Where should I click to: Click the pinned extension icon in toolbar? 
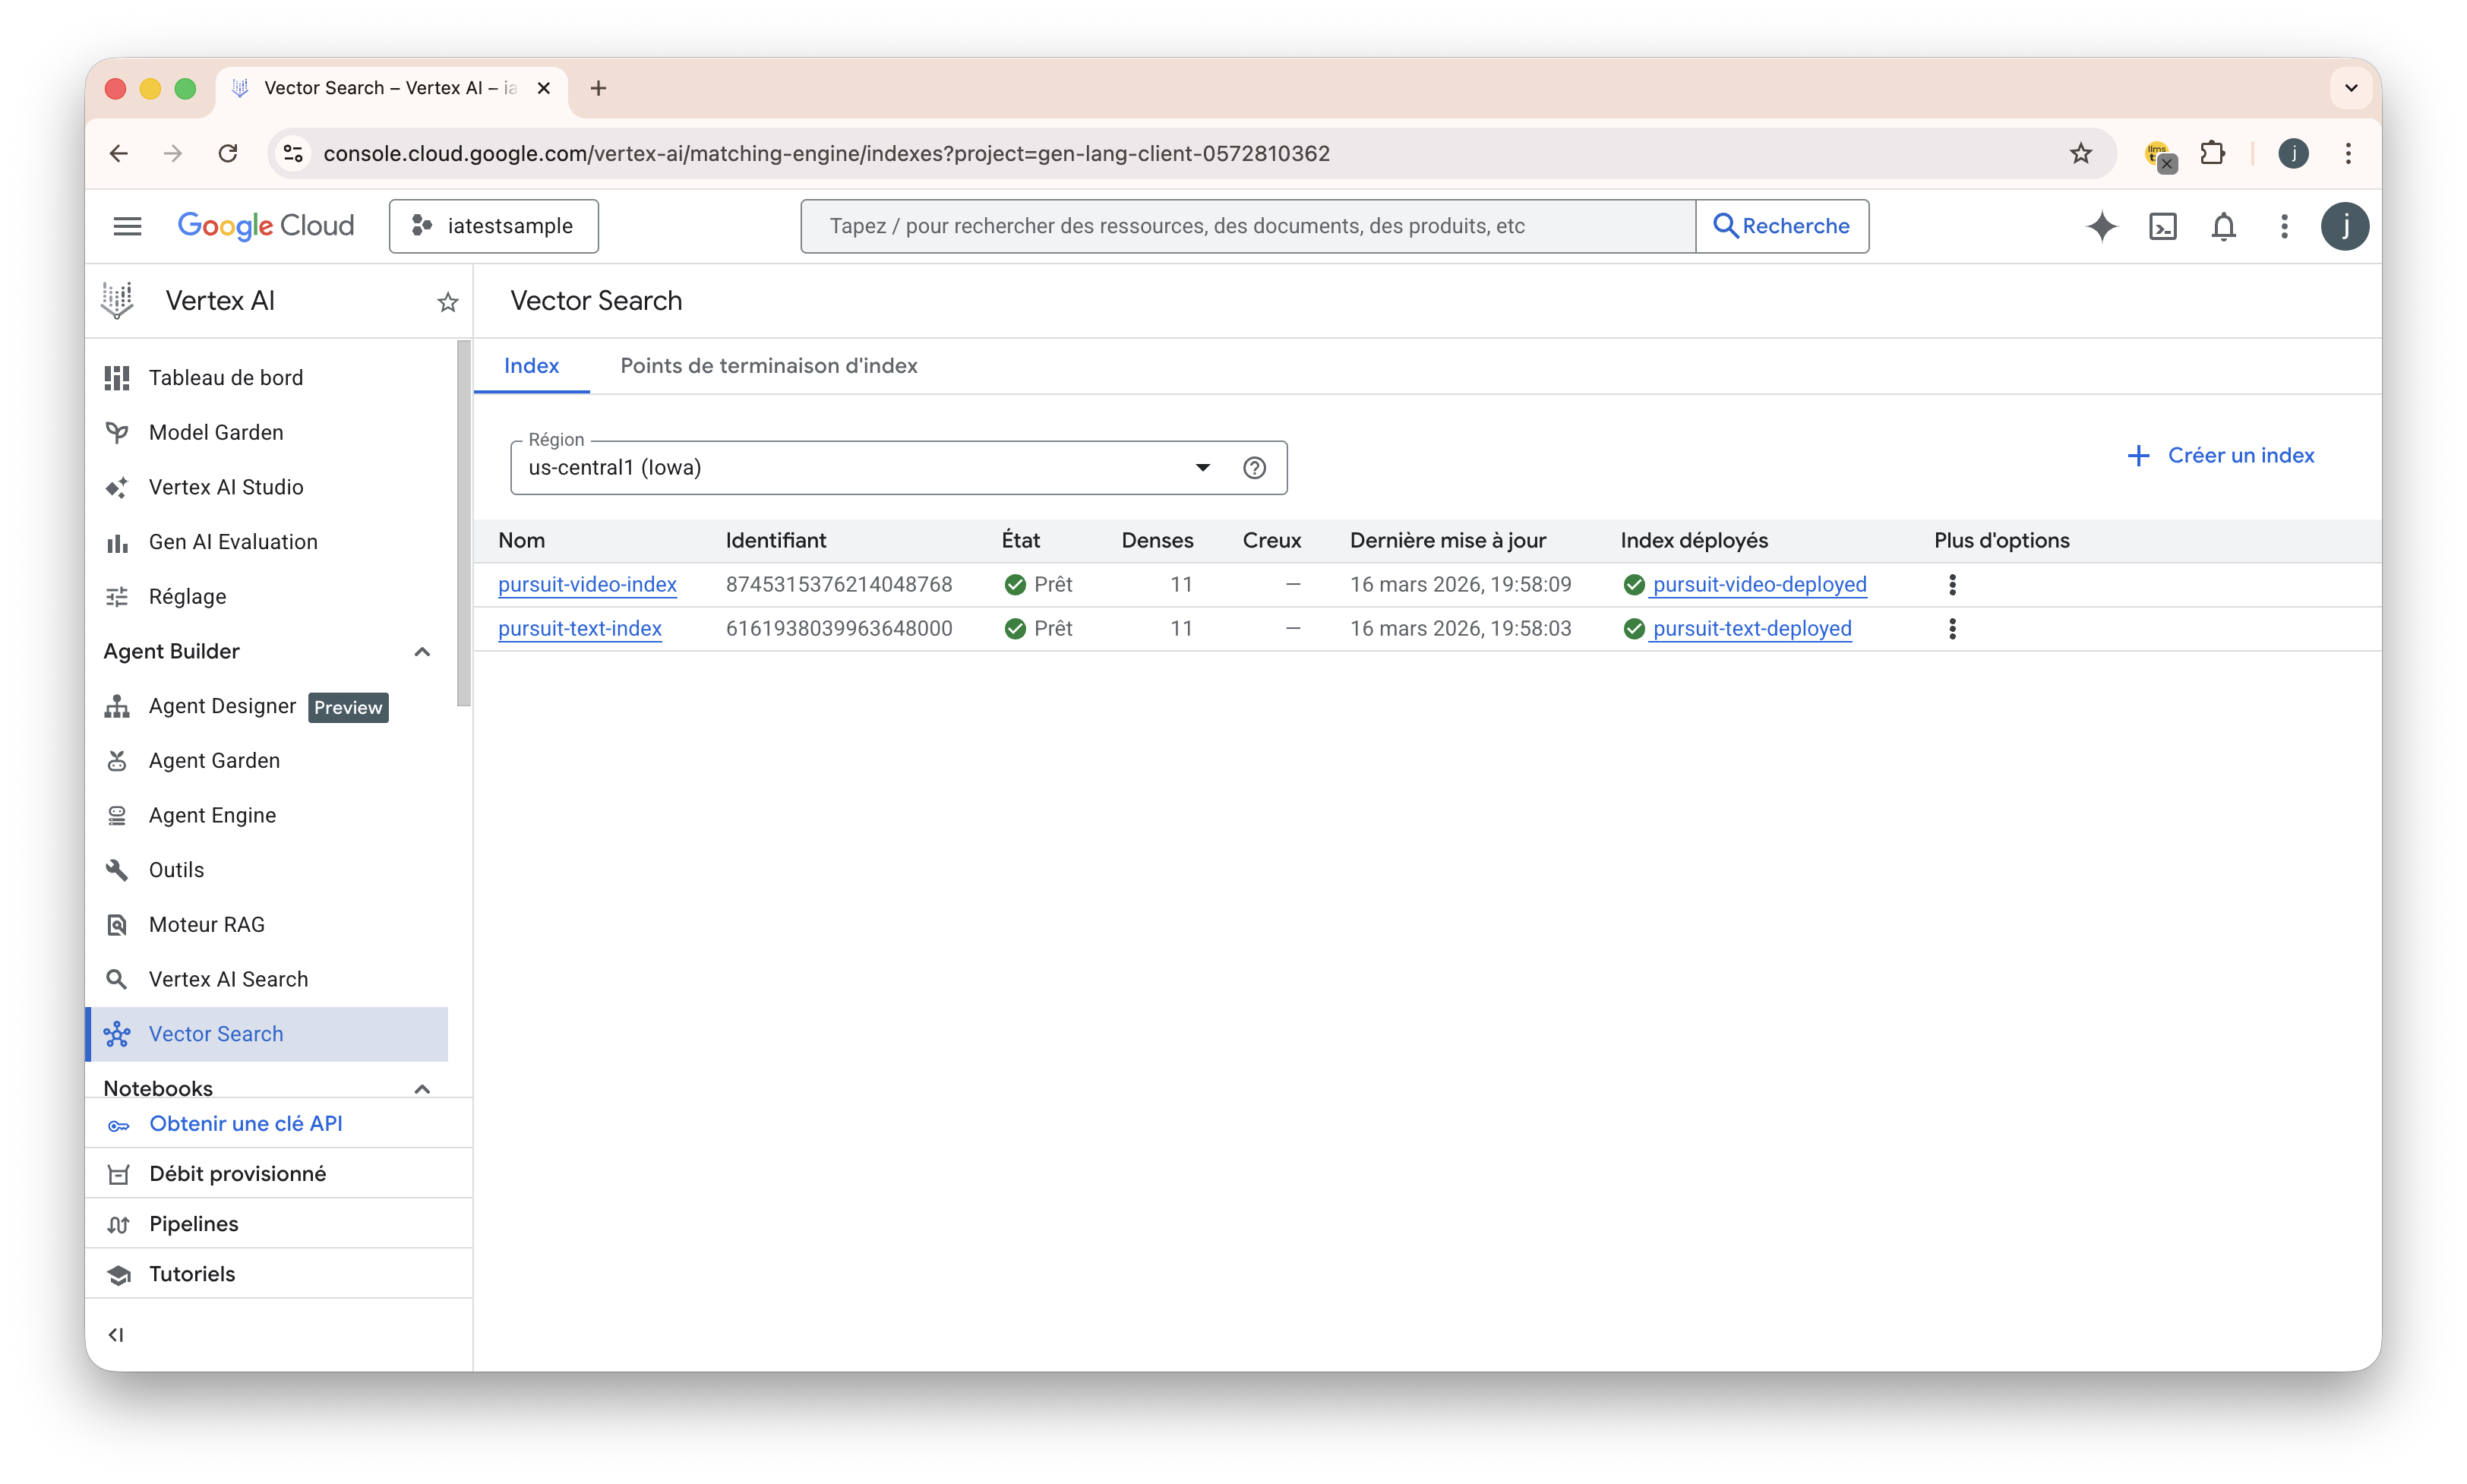click(x=2160, y=155)
